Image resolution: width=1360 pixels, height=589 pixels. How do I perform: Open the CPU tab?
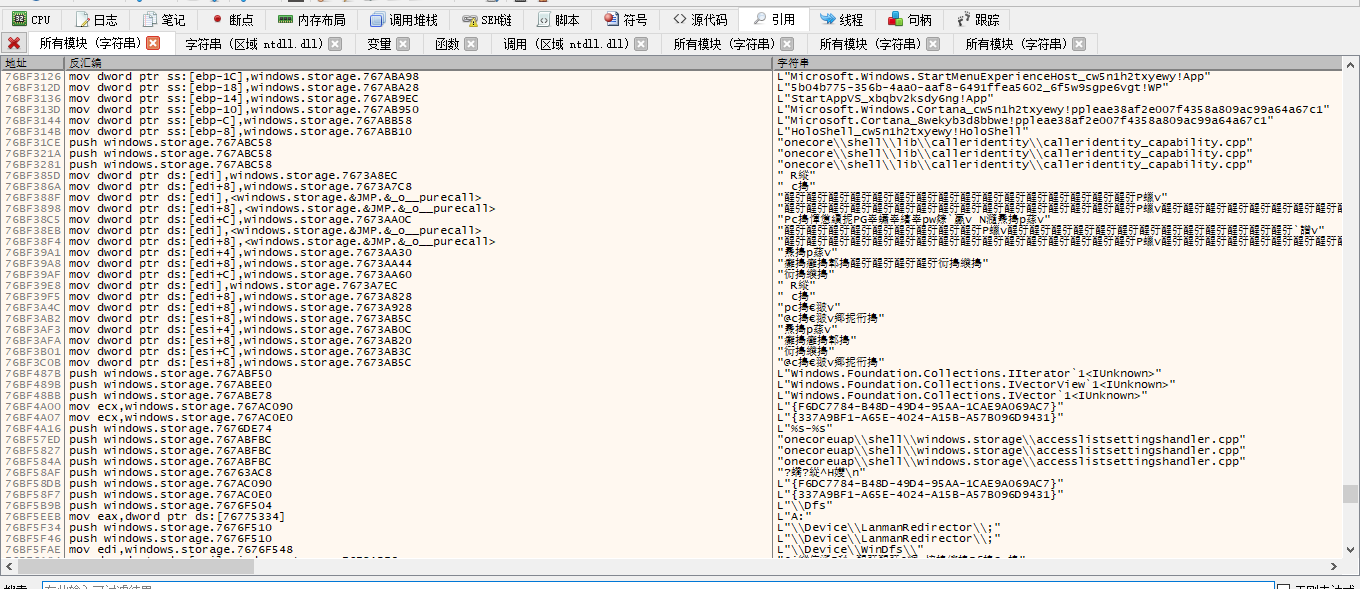pyautogui.click(x=32, y=19)
